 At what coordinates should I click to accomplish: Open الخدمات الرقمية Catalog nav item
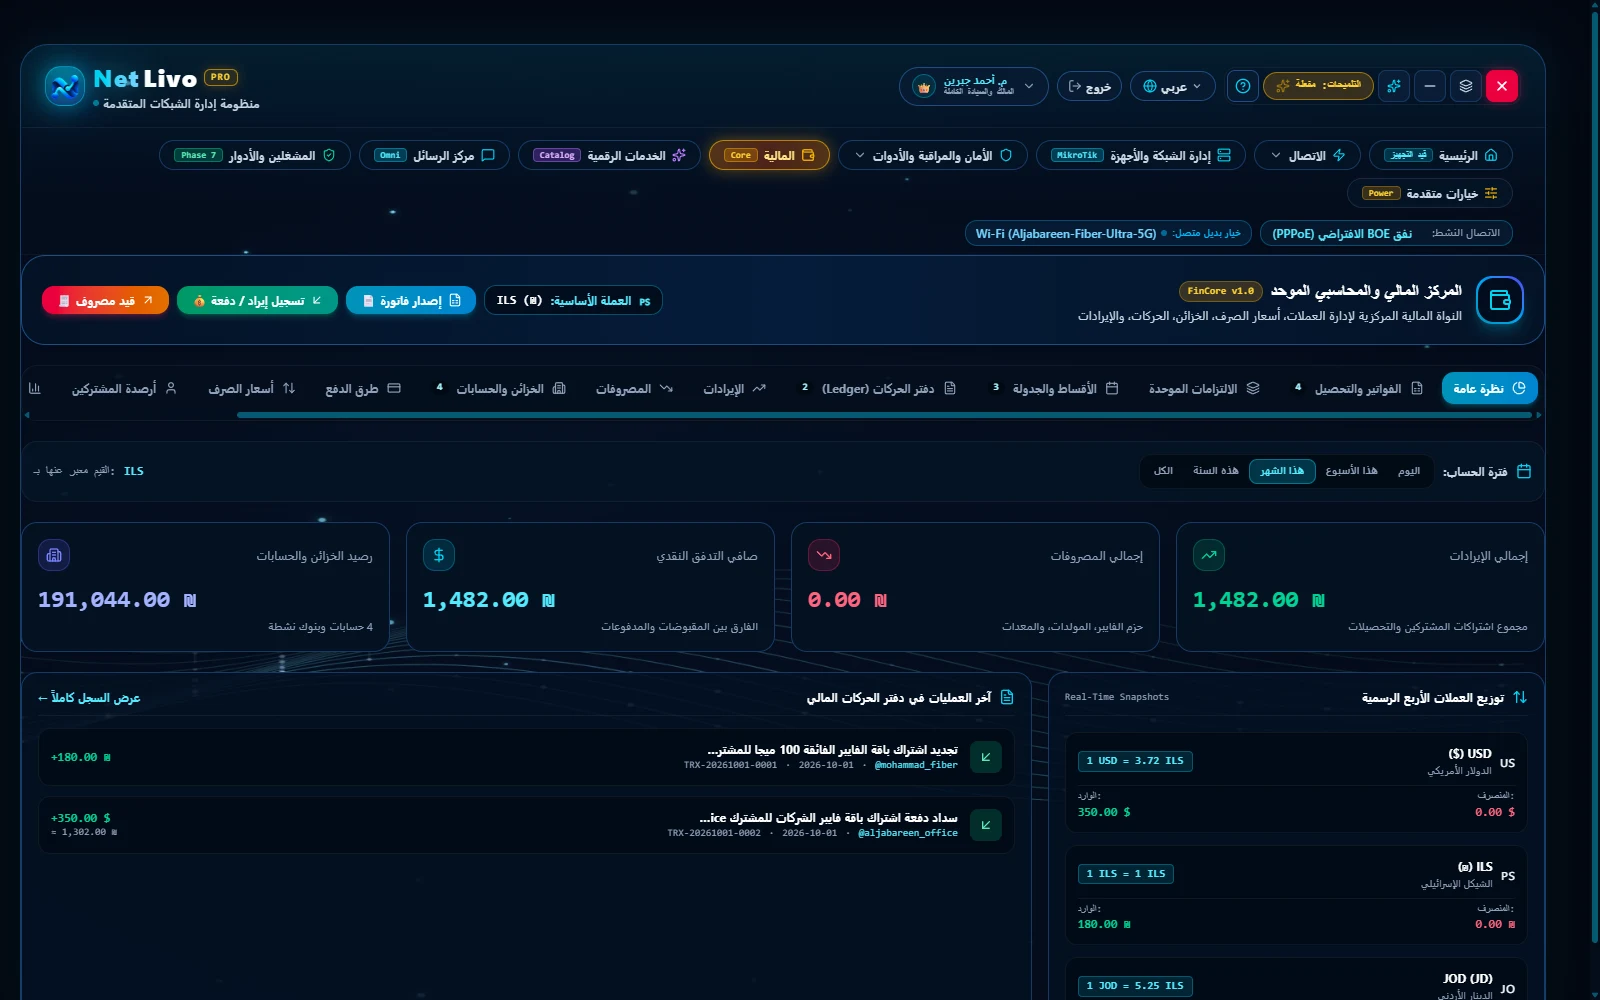pos(609,155)
